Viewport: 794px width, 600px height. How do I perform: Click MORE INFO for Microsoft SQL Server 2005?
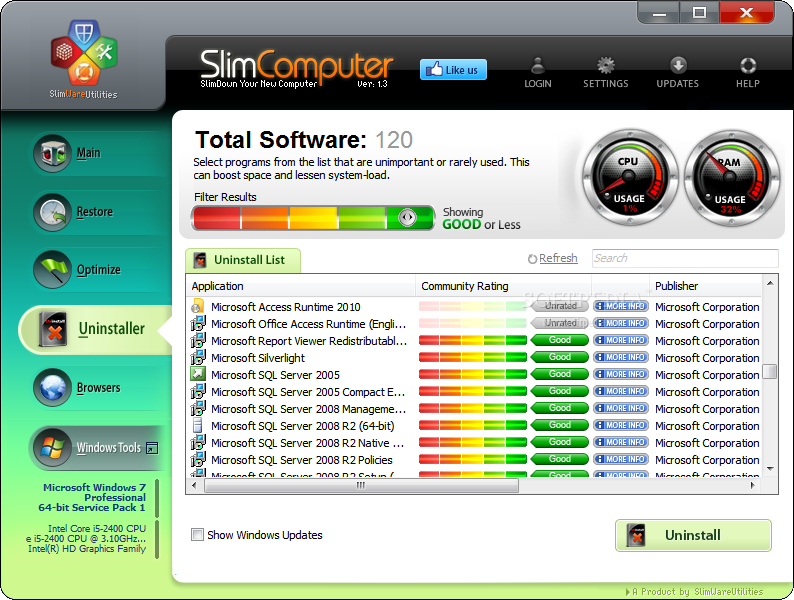point(621,374)
